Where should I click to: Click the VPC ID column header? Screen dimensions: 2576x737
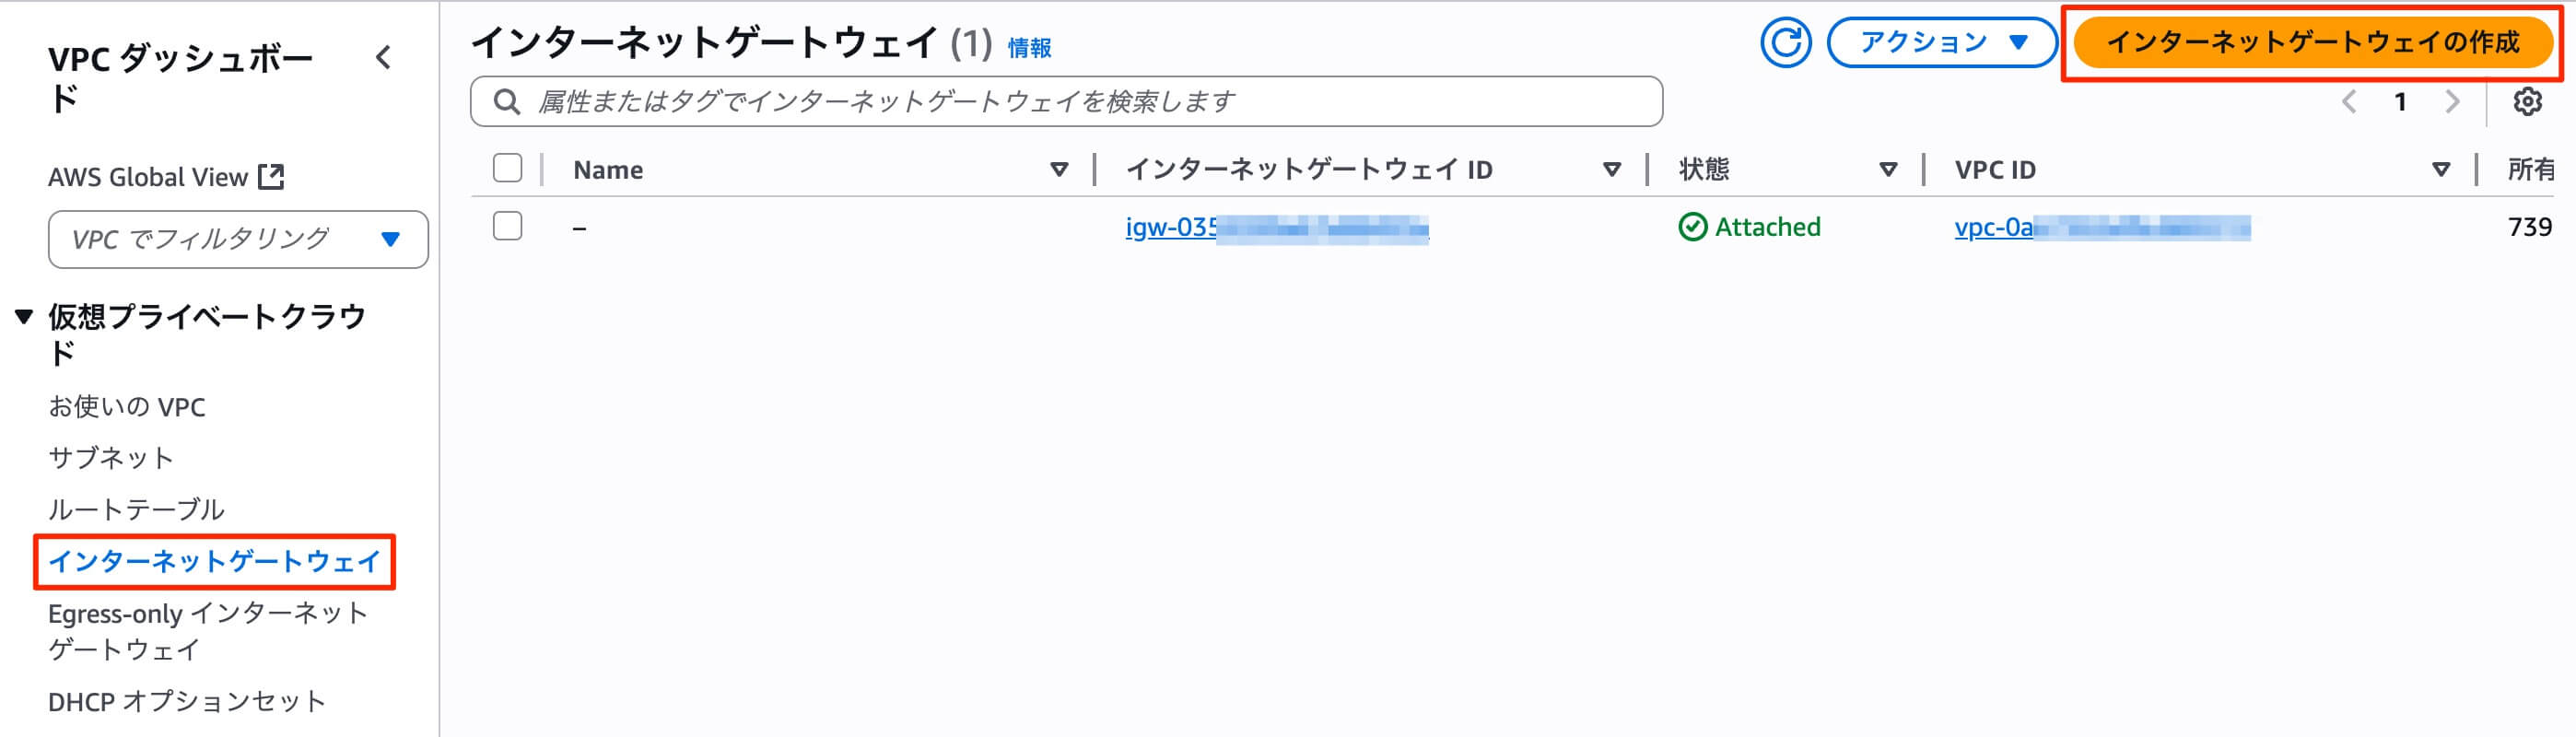1995,170
